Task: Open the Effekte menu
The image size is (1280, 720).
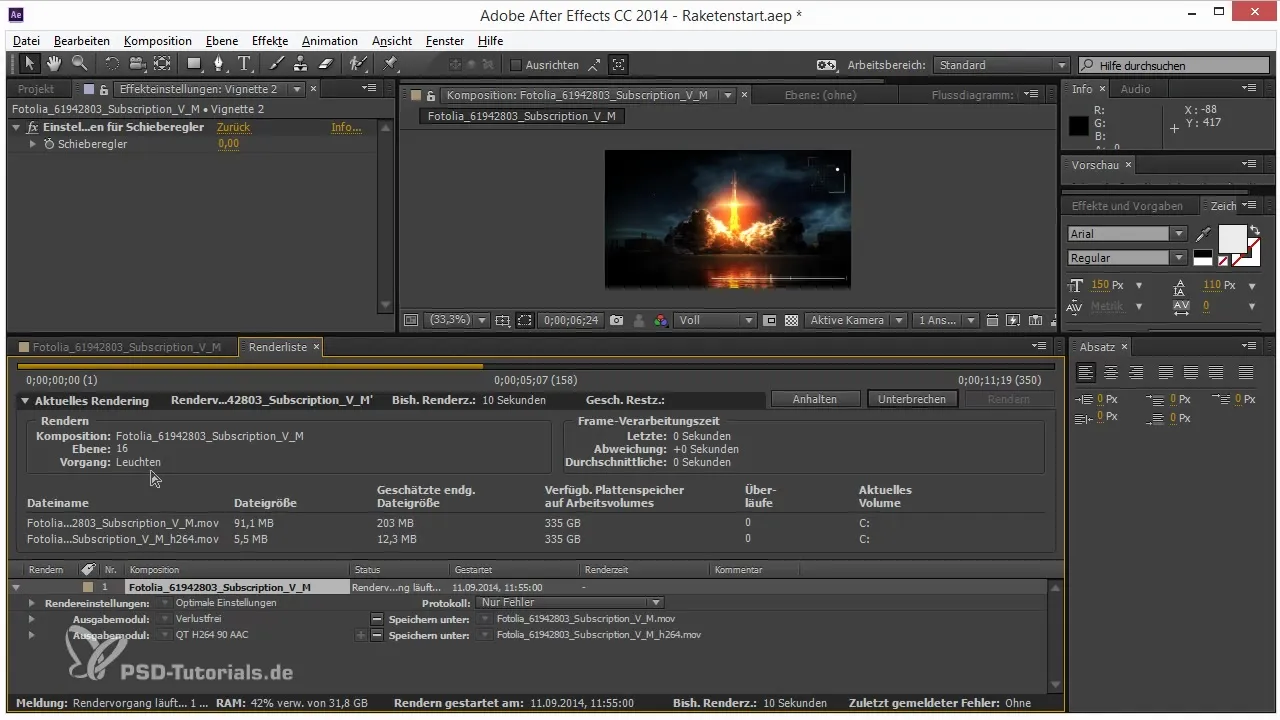Action: pos(270,41)
